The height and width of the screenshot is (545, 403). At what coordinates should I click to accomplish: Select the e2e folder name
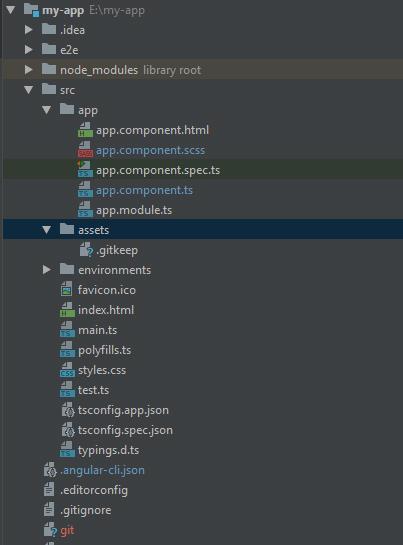69,50
